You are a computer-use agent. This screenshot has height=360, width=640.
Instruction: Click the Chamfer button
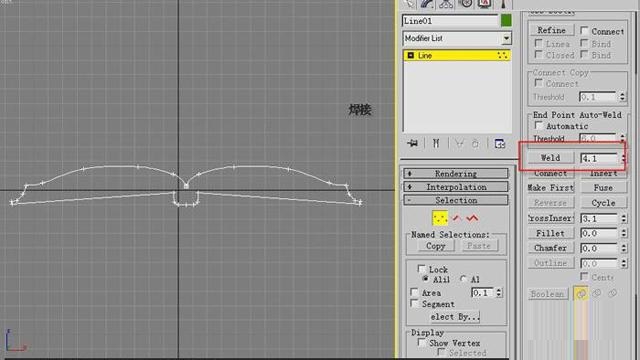tap(550, 248)
